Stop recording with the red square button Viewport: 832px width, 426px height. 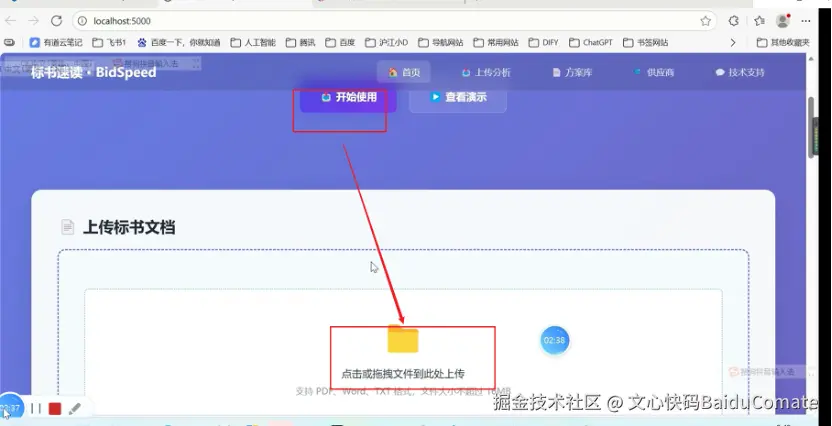tap(55, 408)
